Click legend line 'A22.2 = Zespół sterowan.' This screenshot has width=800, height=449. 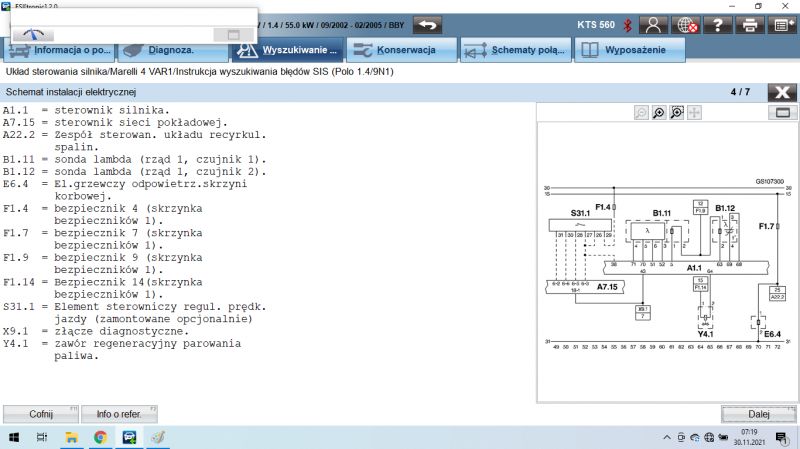coord(134,135)
